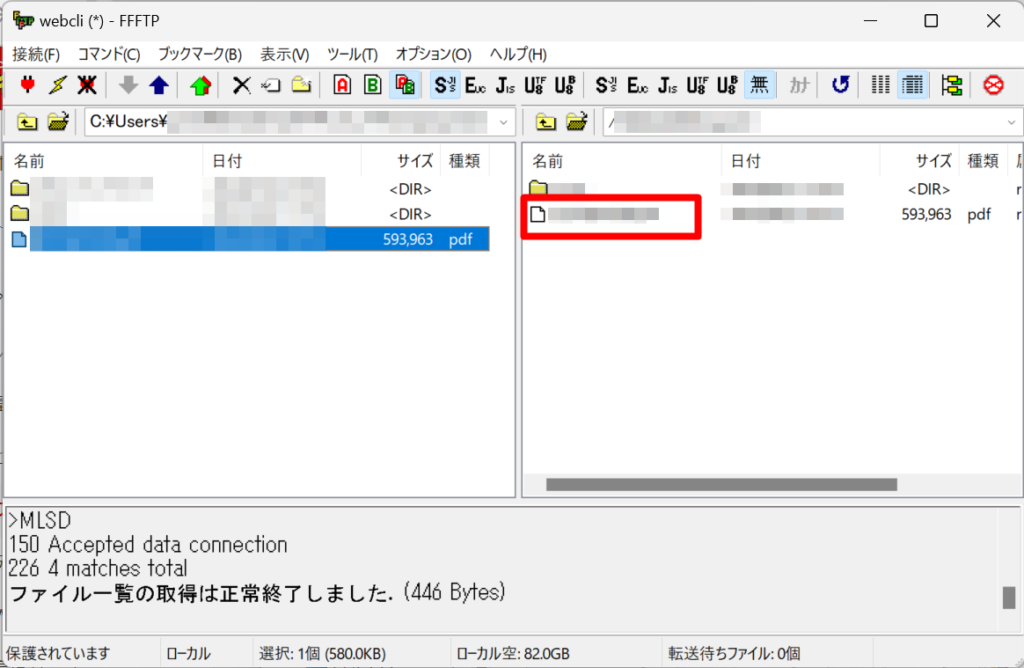1024x668 pixels.
Task: Sort the remote pane by サイズ column
Action: (920, 161)
